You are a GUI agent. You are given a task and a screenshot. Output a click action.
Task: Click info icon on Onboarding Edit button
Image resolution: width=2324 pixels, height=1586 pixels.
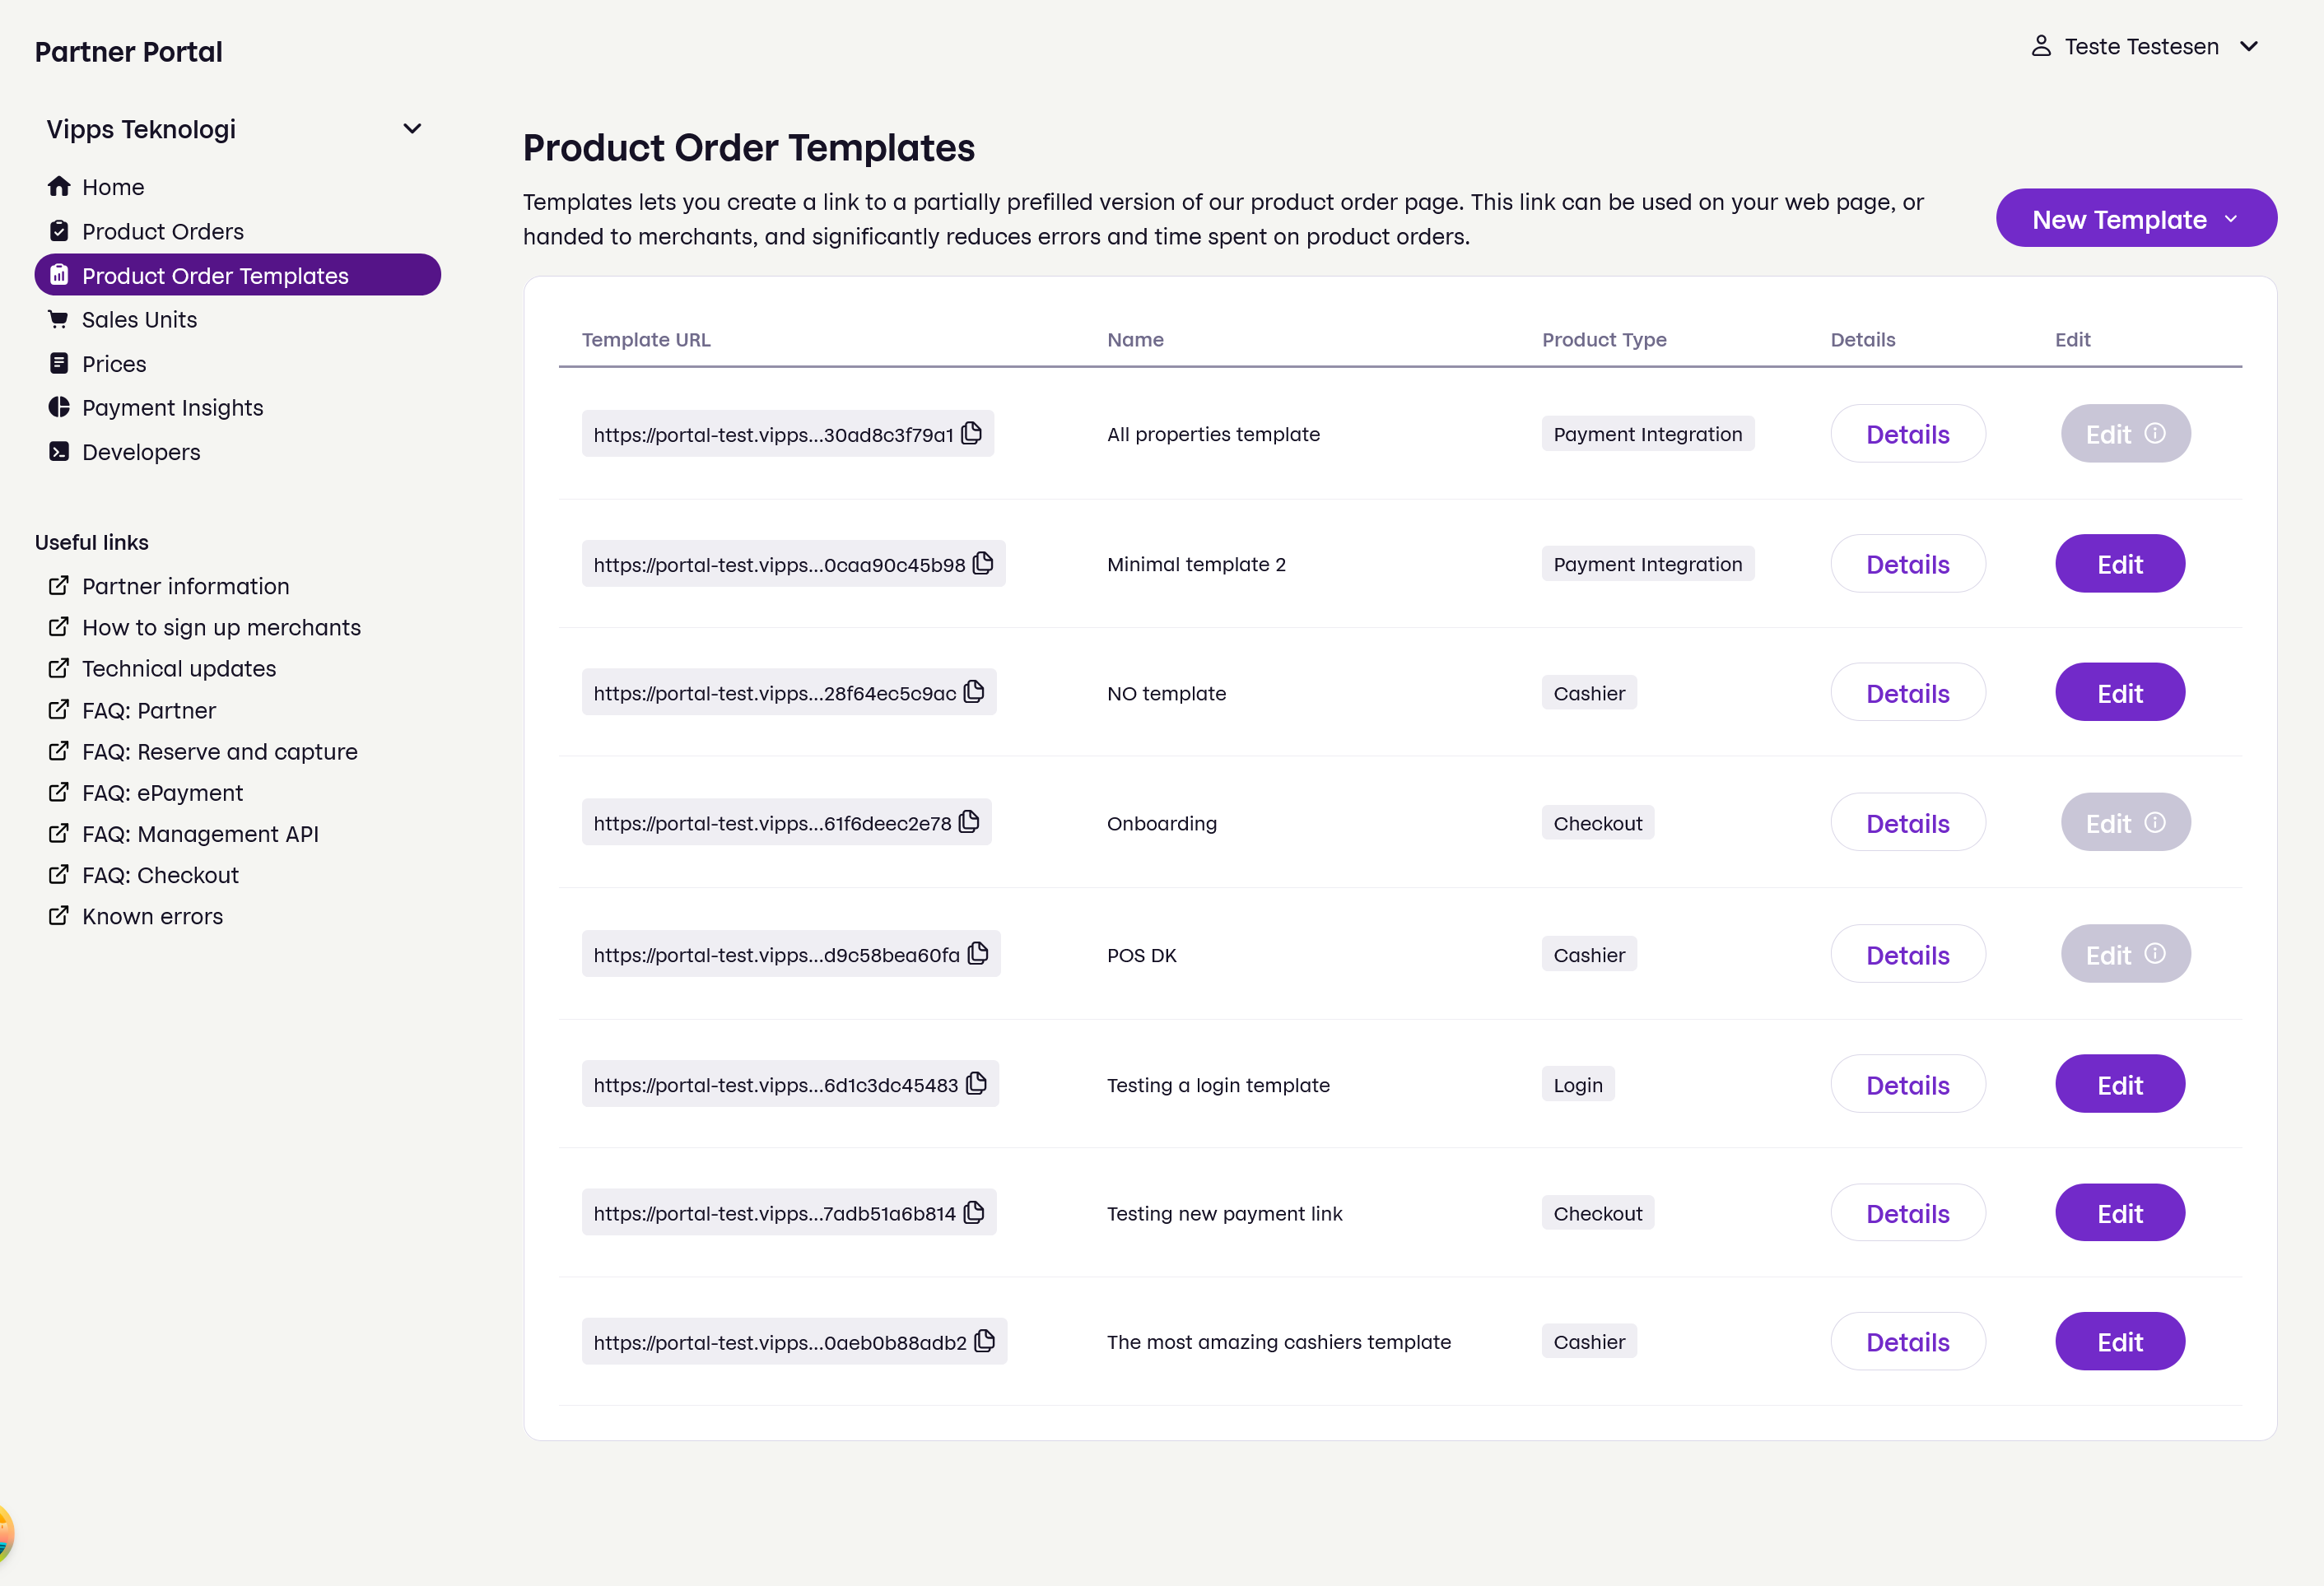[2155, 822]
